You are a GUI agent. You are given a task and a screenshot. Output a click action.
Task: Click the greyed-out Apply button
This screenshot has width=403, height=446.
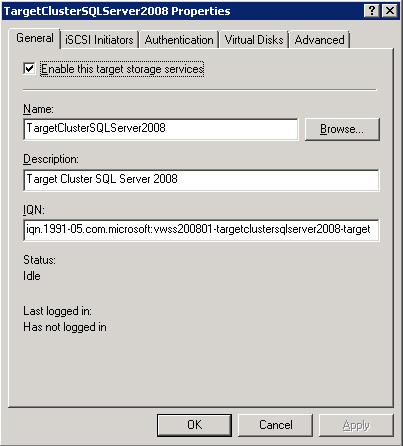356,425
